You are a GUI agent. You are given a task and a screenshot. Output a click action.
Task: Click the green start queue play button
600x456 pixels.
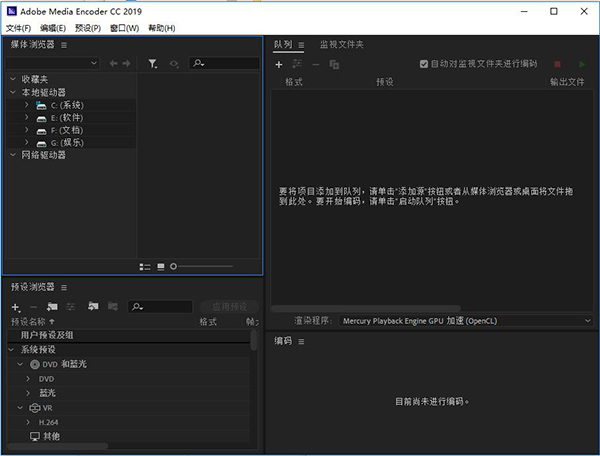(583, 64)
